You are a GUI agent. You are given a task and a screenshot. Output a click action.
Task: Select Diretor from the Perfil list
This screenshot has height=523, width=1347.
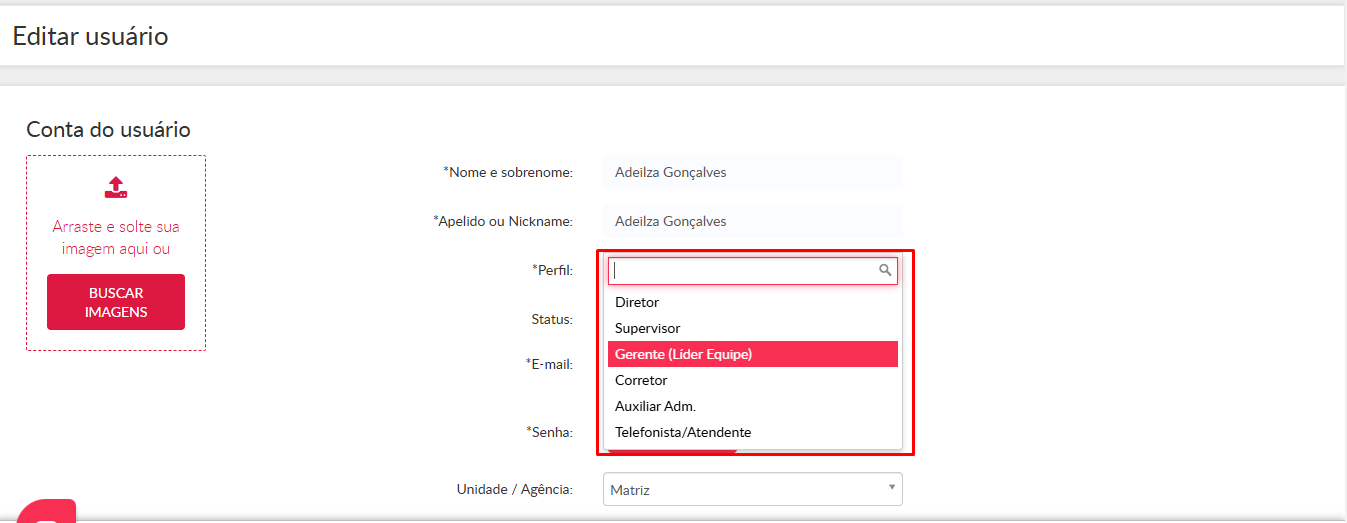coord(753,302)
